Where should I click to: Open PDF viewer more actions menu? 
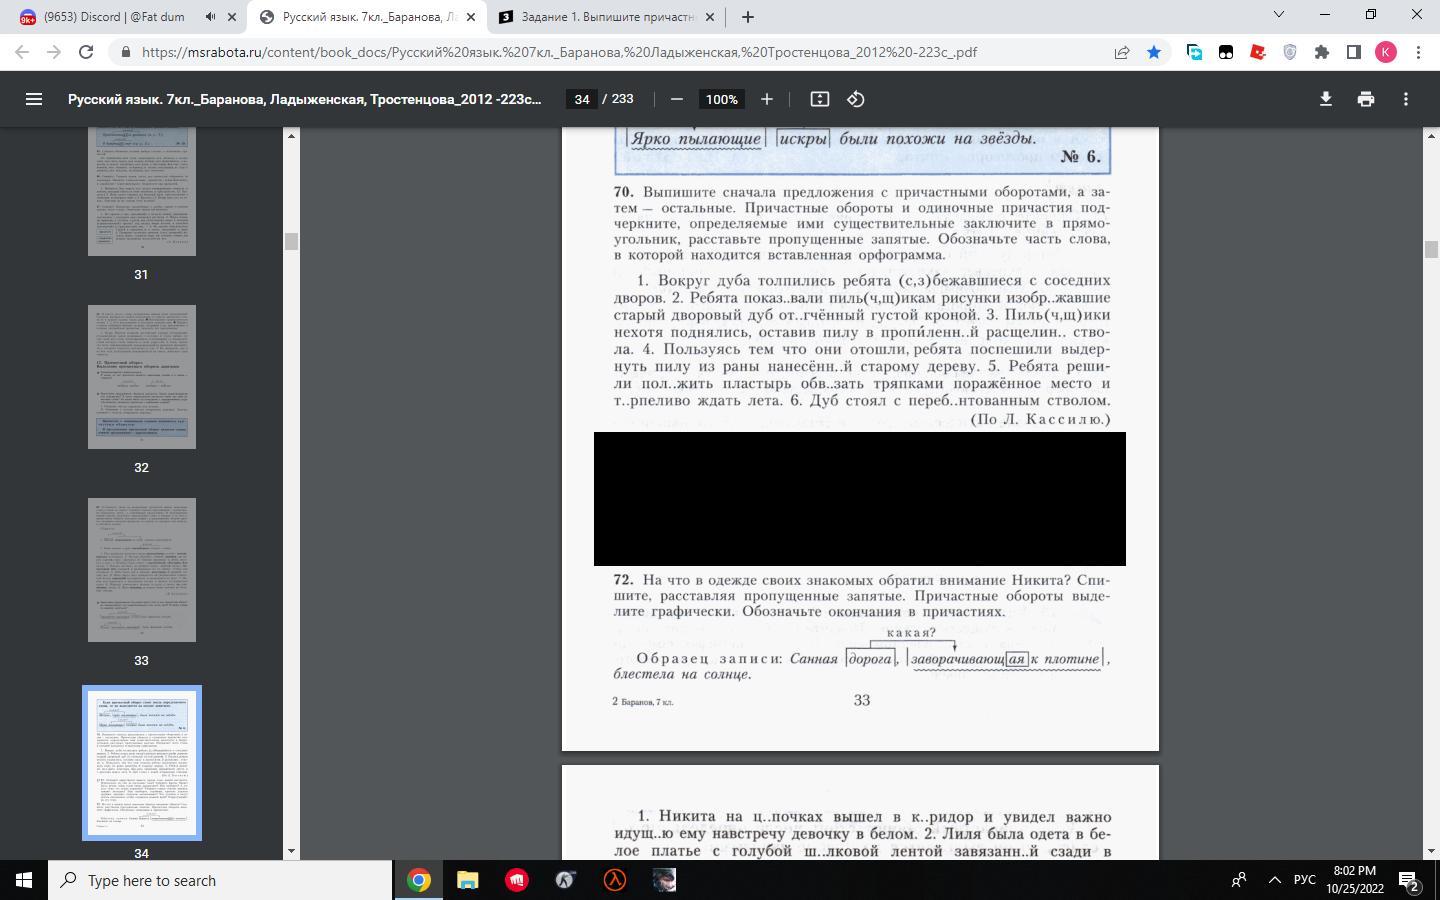point(1406,99)
